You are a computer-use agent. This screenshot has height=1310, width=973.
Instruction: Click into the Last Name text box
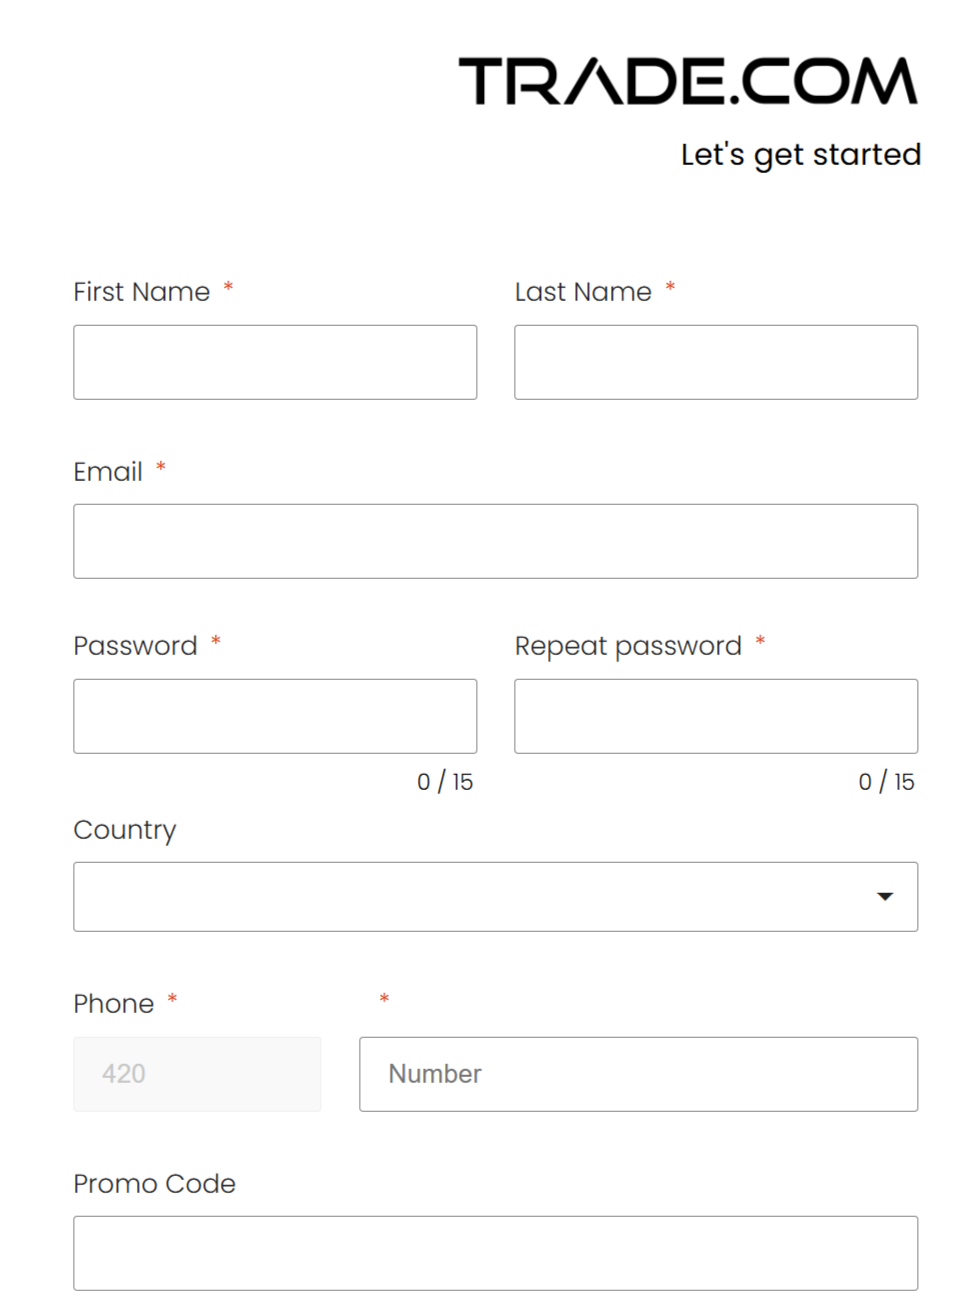716,362
